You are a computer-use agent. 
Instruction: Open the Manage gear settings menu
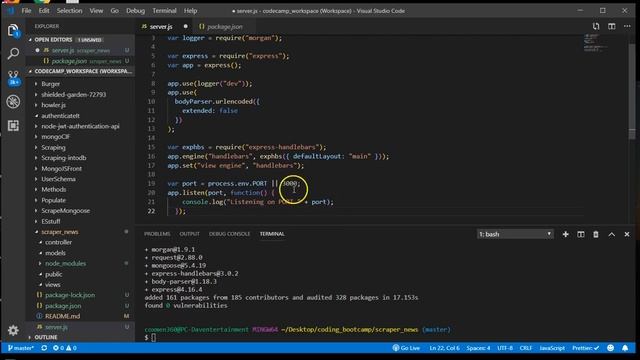pos(13,330)
